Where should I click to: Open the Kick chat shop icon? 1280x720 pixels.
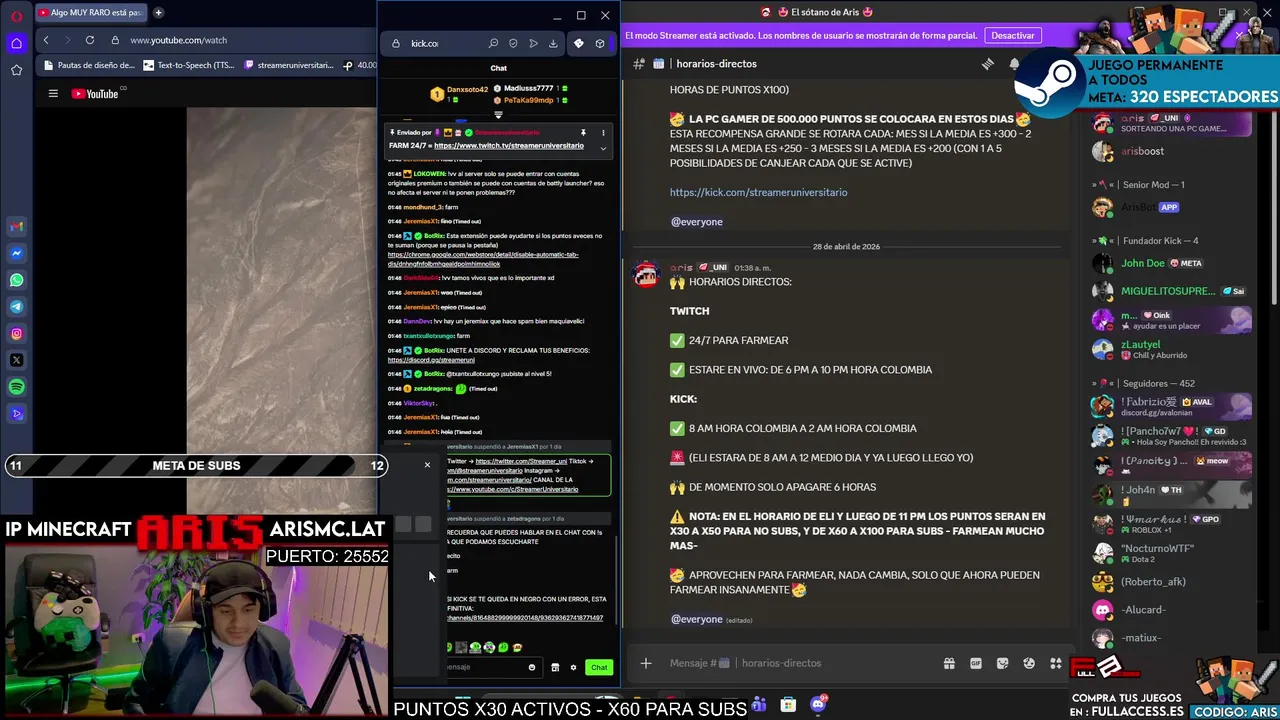point(555,667)
